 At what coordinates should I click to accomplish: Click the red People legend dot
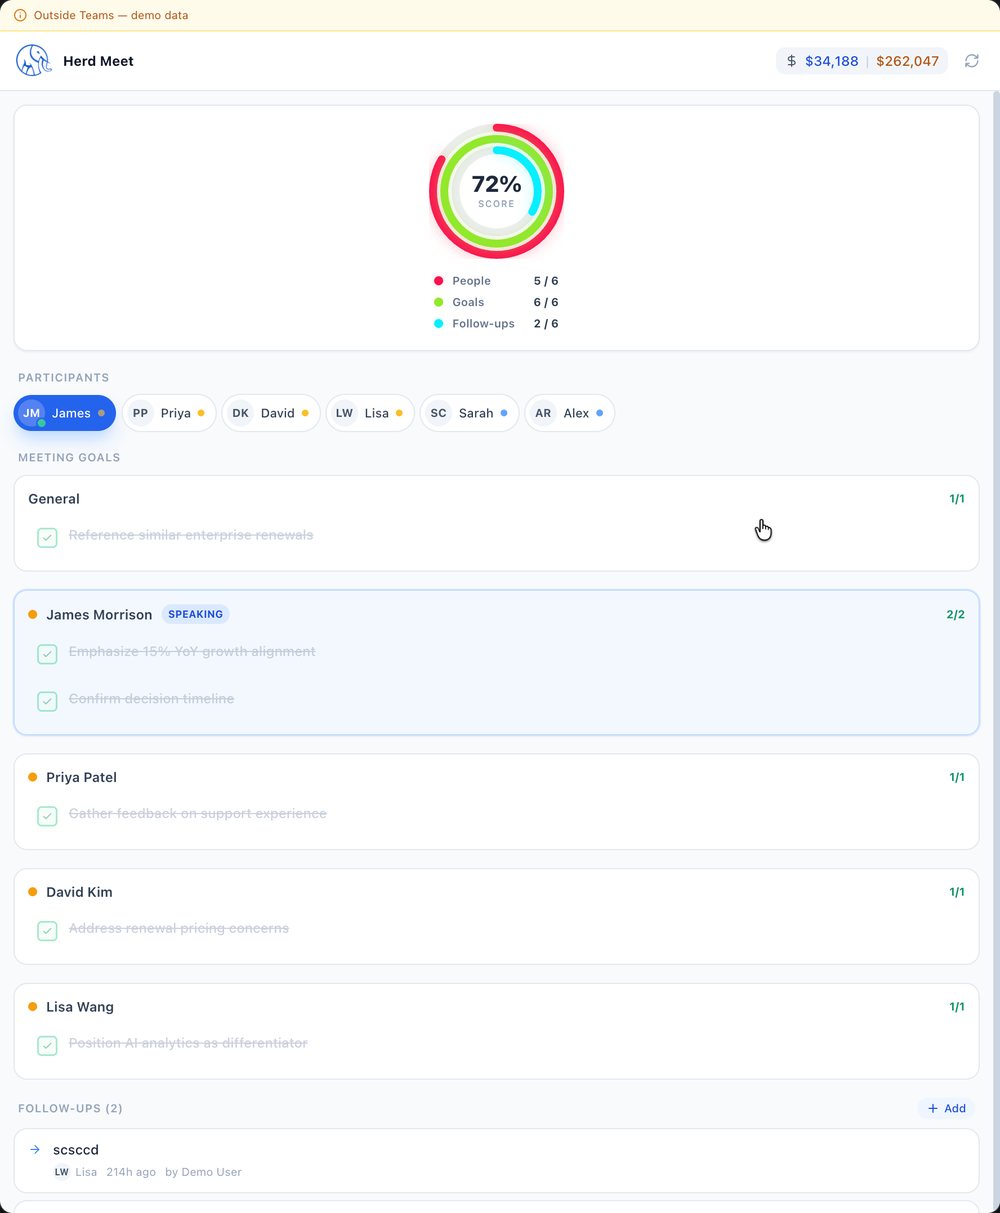(438, 281)
